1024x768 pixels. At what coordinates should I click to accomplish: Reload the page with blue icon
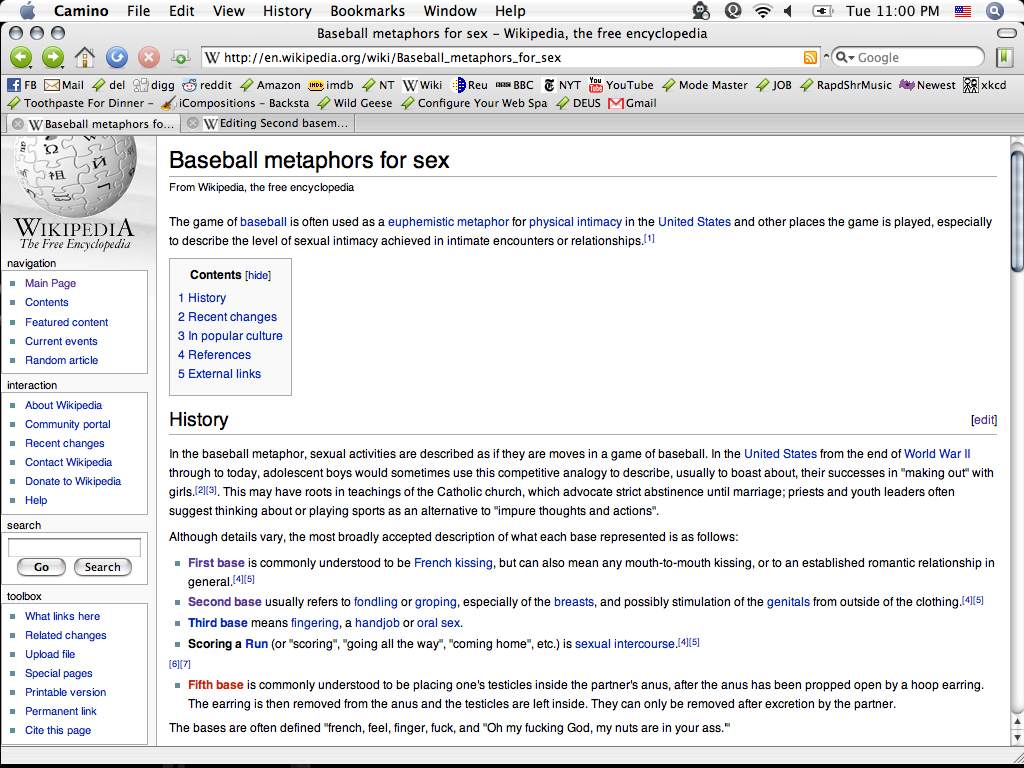(117, 57)
